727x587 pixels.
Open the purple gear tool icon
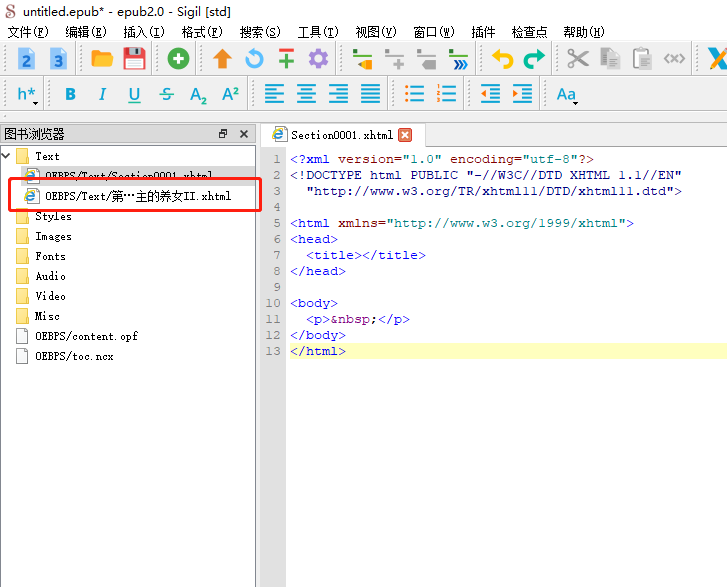[x=318, y=59]
